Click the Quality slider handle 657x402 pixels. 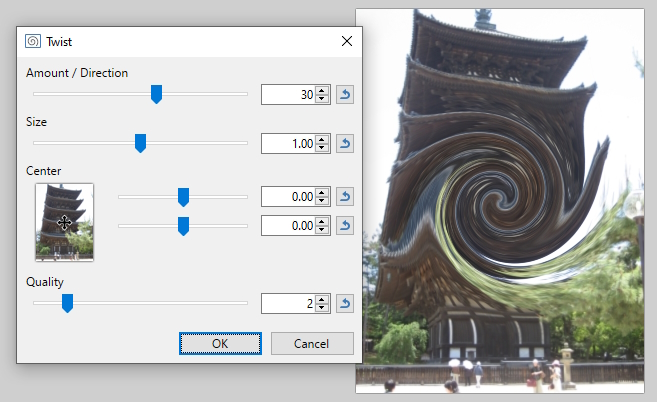point(67,303)
